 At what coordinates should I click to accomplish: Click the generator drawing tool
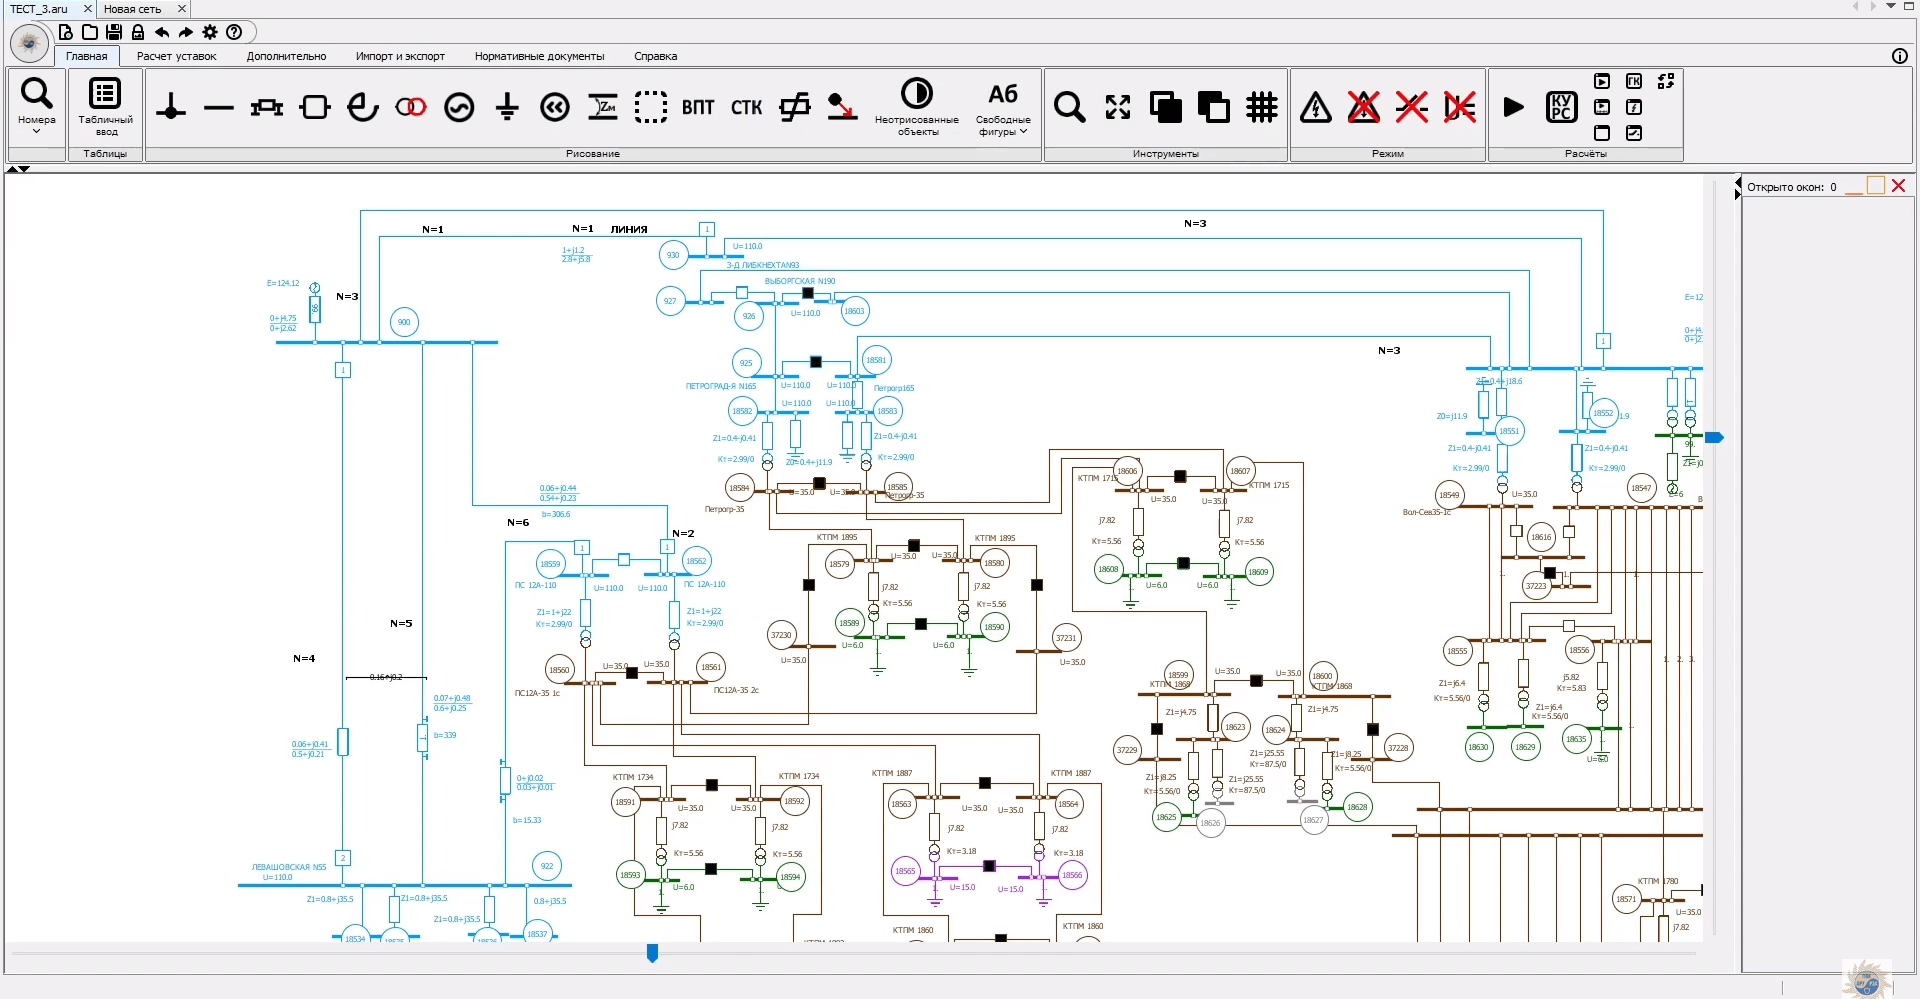point(459,107)
